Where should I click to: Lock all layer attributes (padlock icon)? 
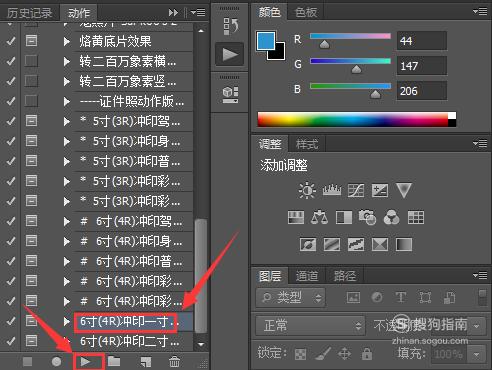point(367,353)
